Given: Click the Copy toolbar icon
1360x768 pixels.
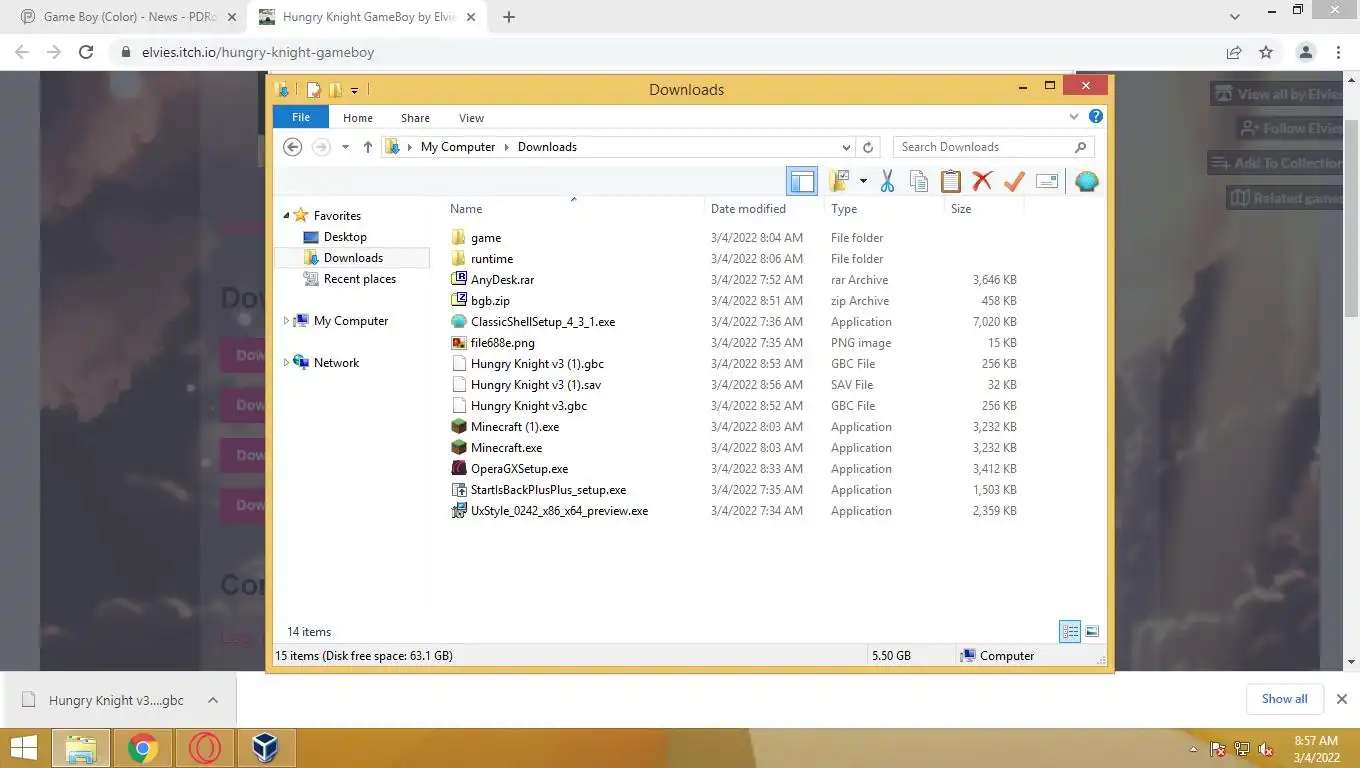Looking at the screenshot, I should click(x=918, y=181).
